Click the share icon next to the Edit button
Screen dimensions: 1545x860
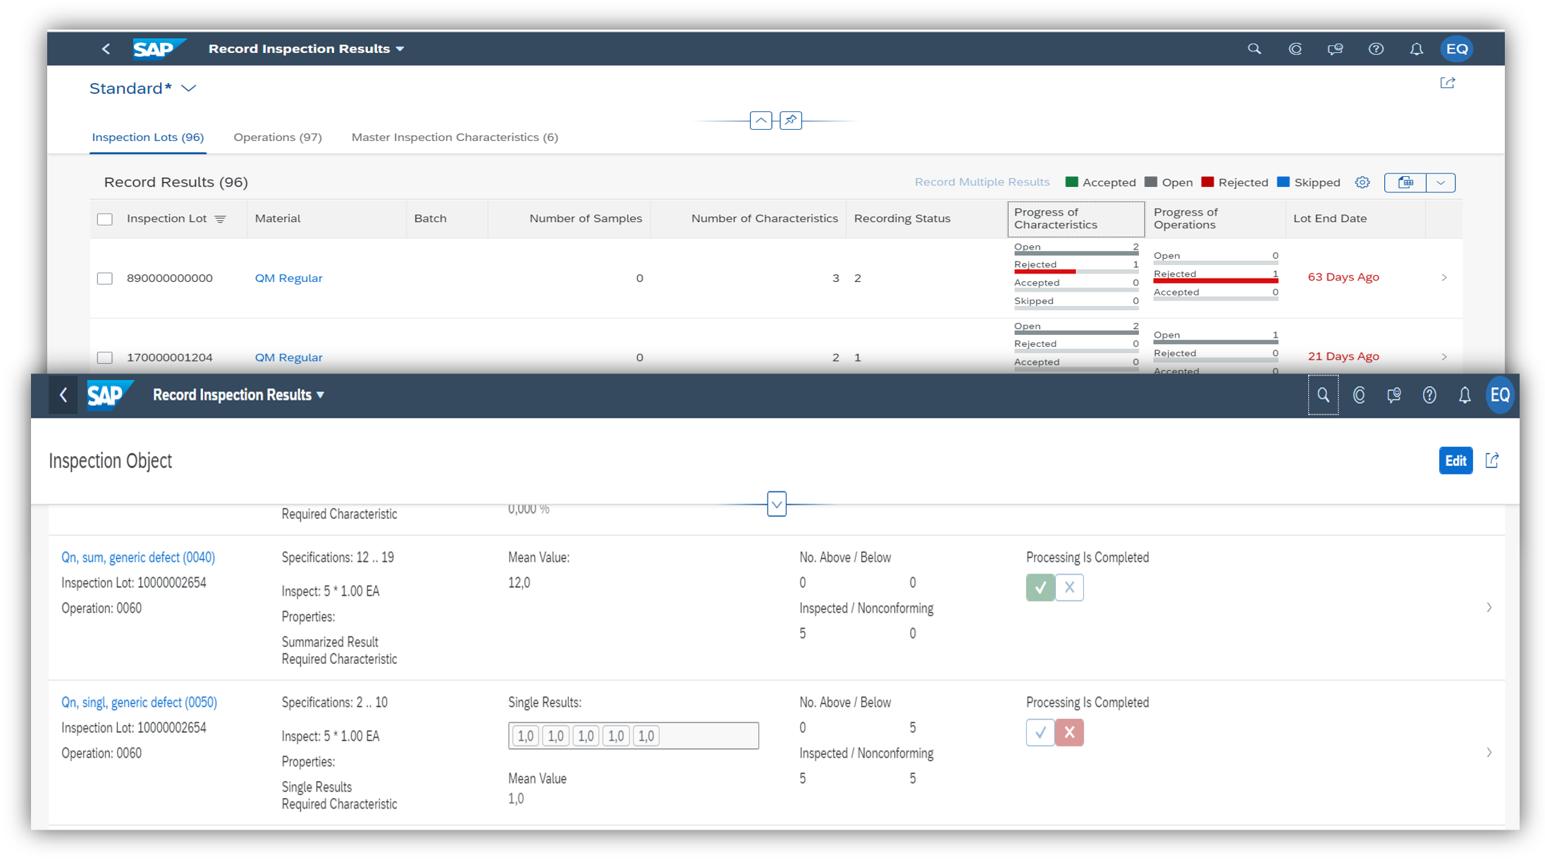pos(1492,460)
